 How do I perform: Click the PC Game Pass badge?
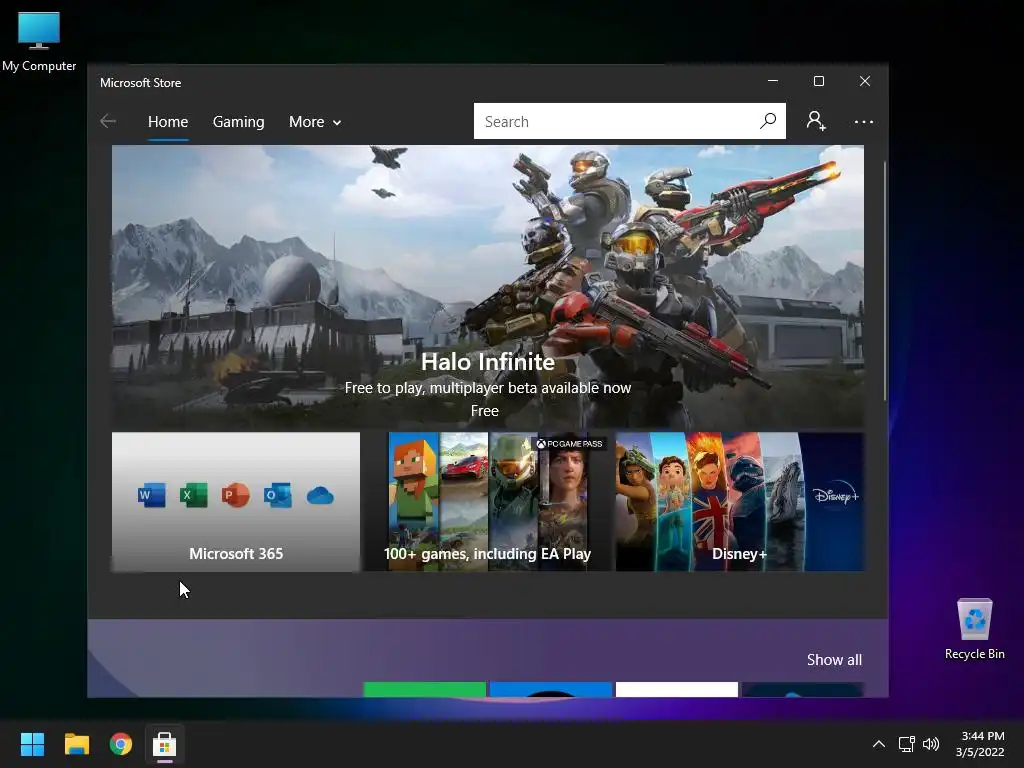569,443
